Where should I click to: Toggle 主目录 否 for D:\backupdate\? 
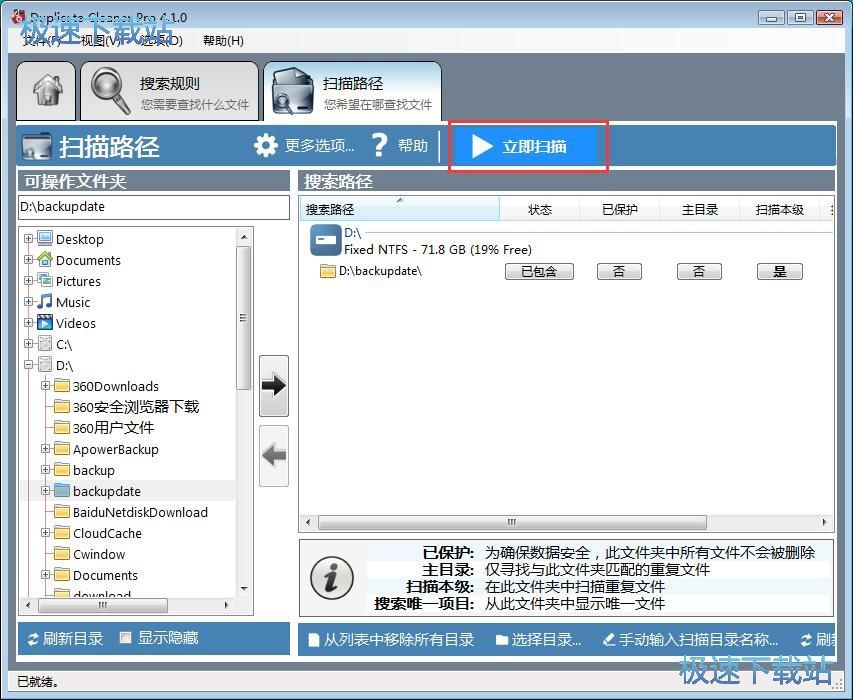tap(699, 271)
